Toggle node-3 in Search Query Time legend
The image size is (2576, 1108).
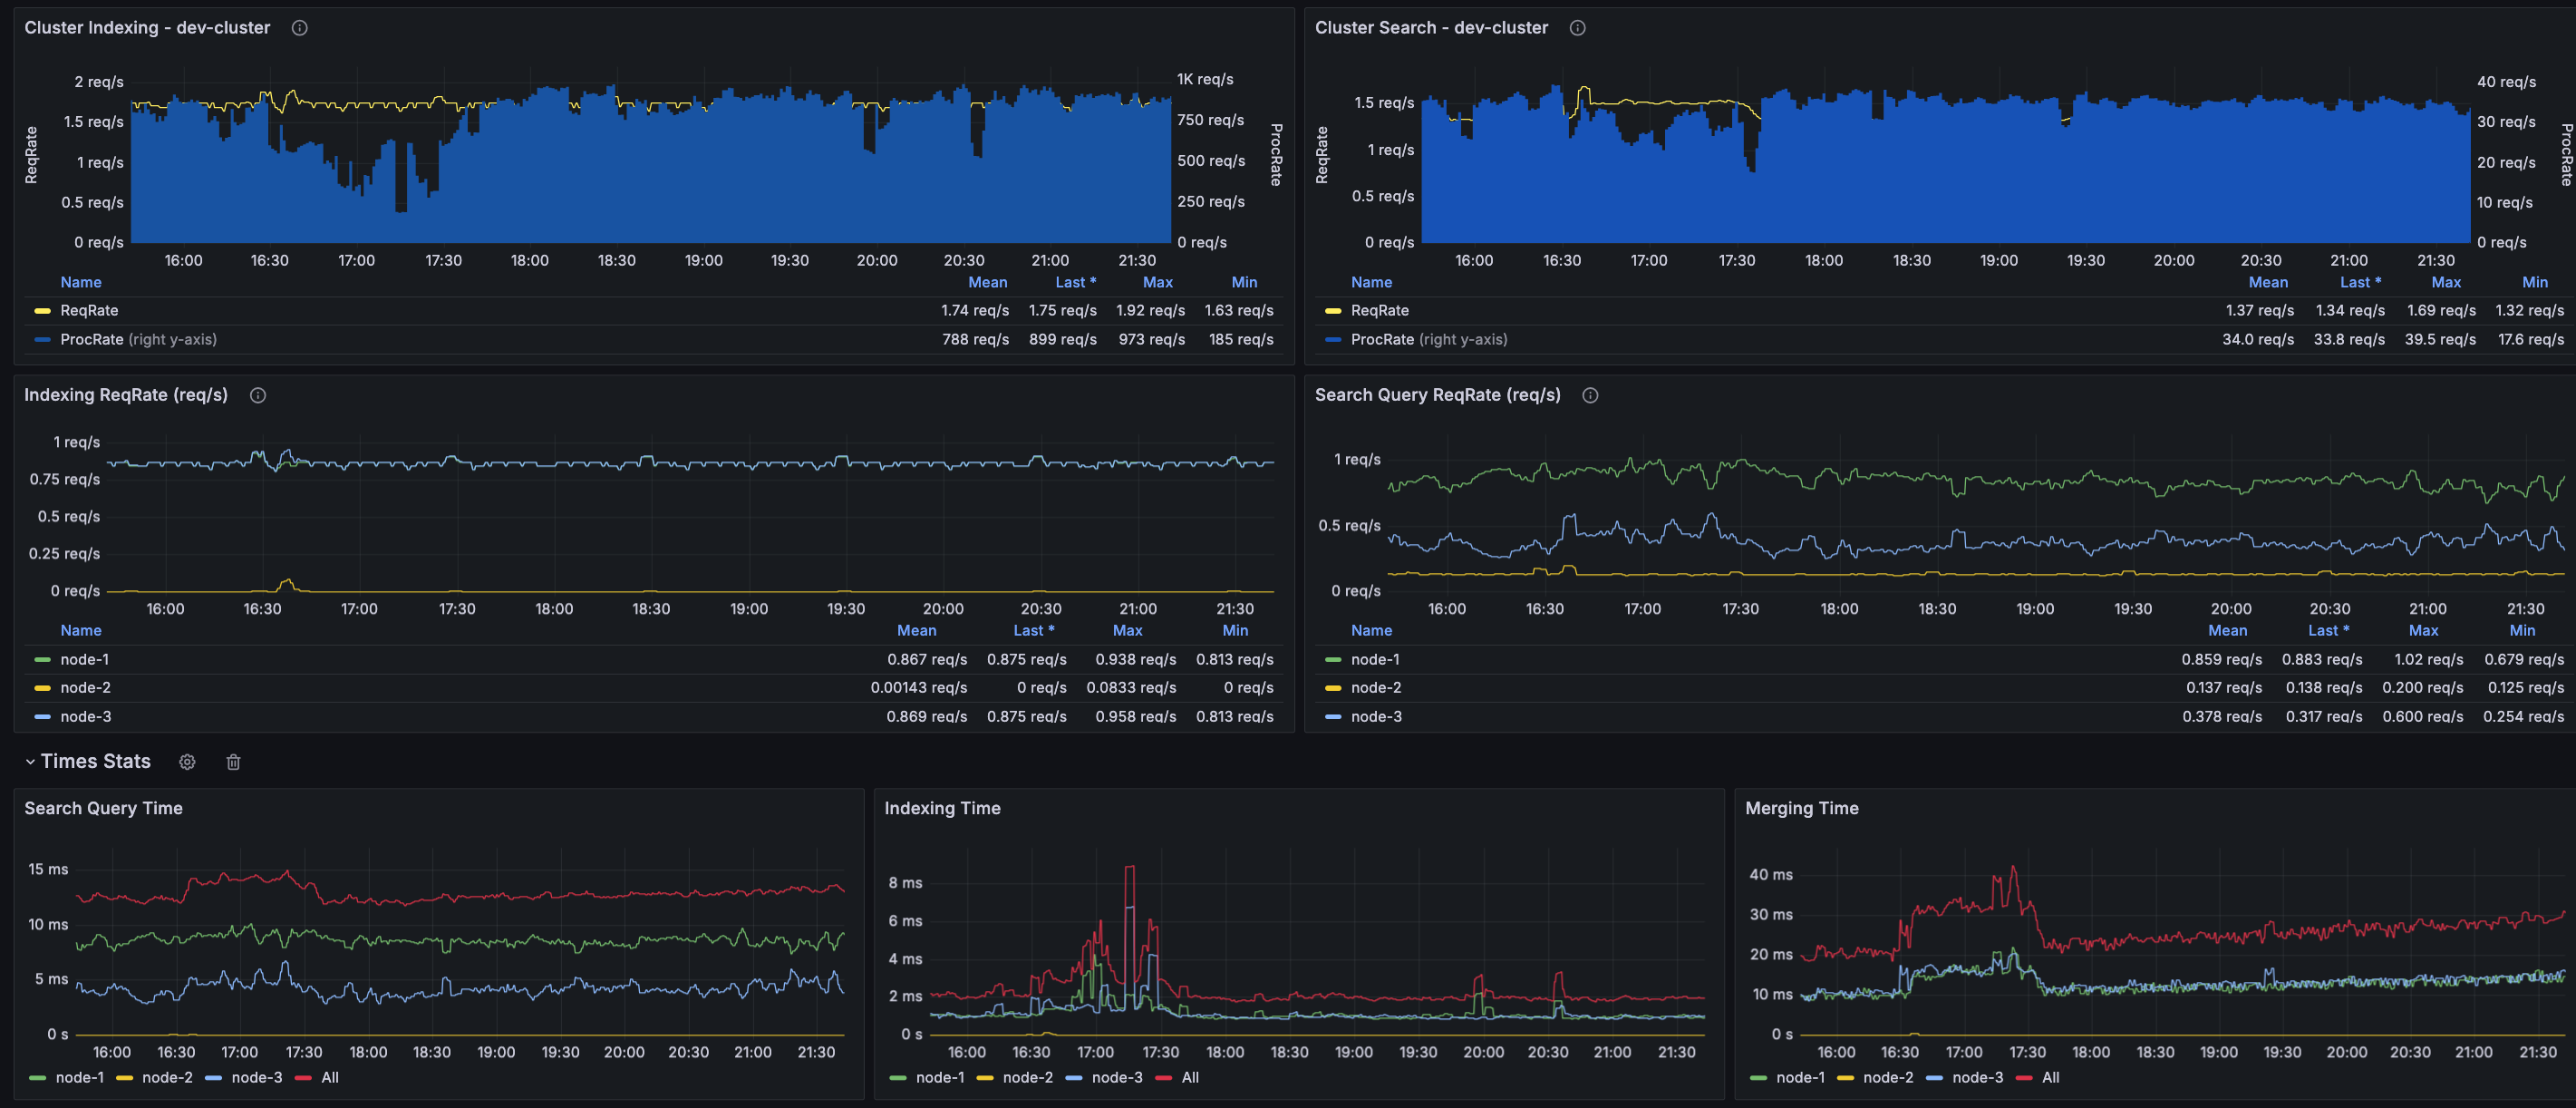257,1078
